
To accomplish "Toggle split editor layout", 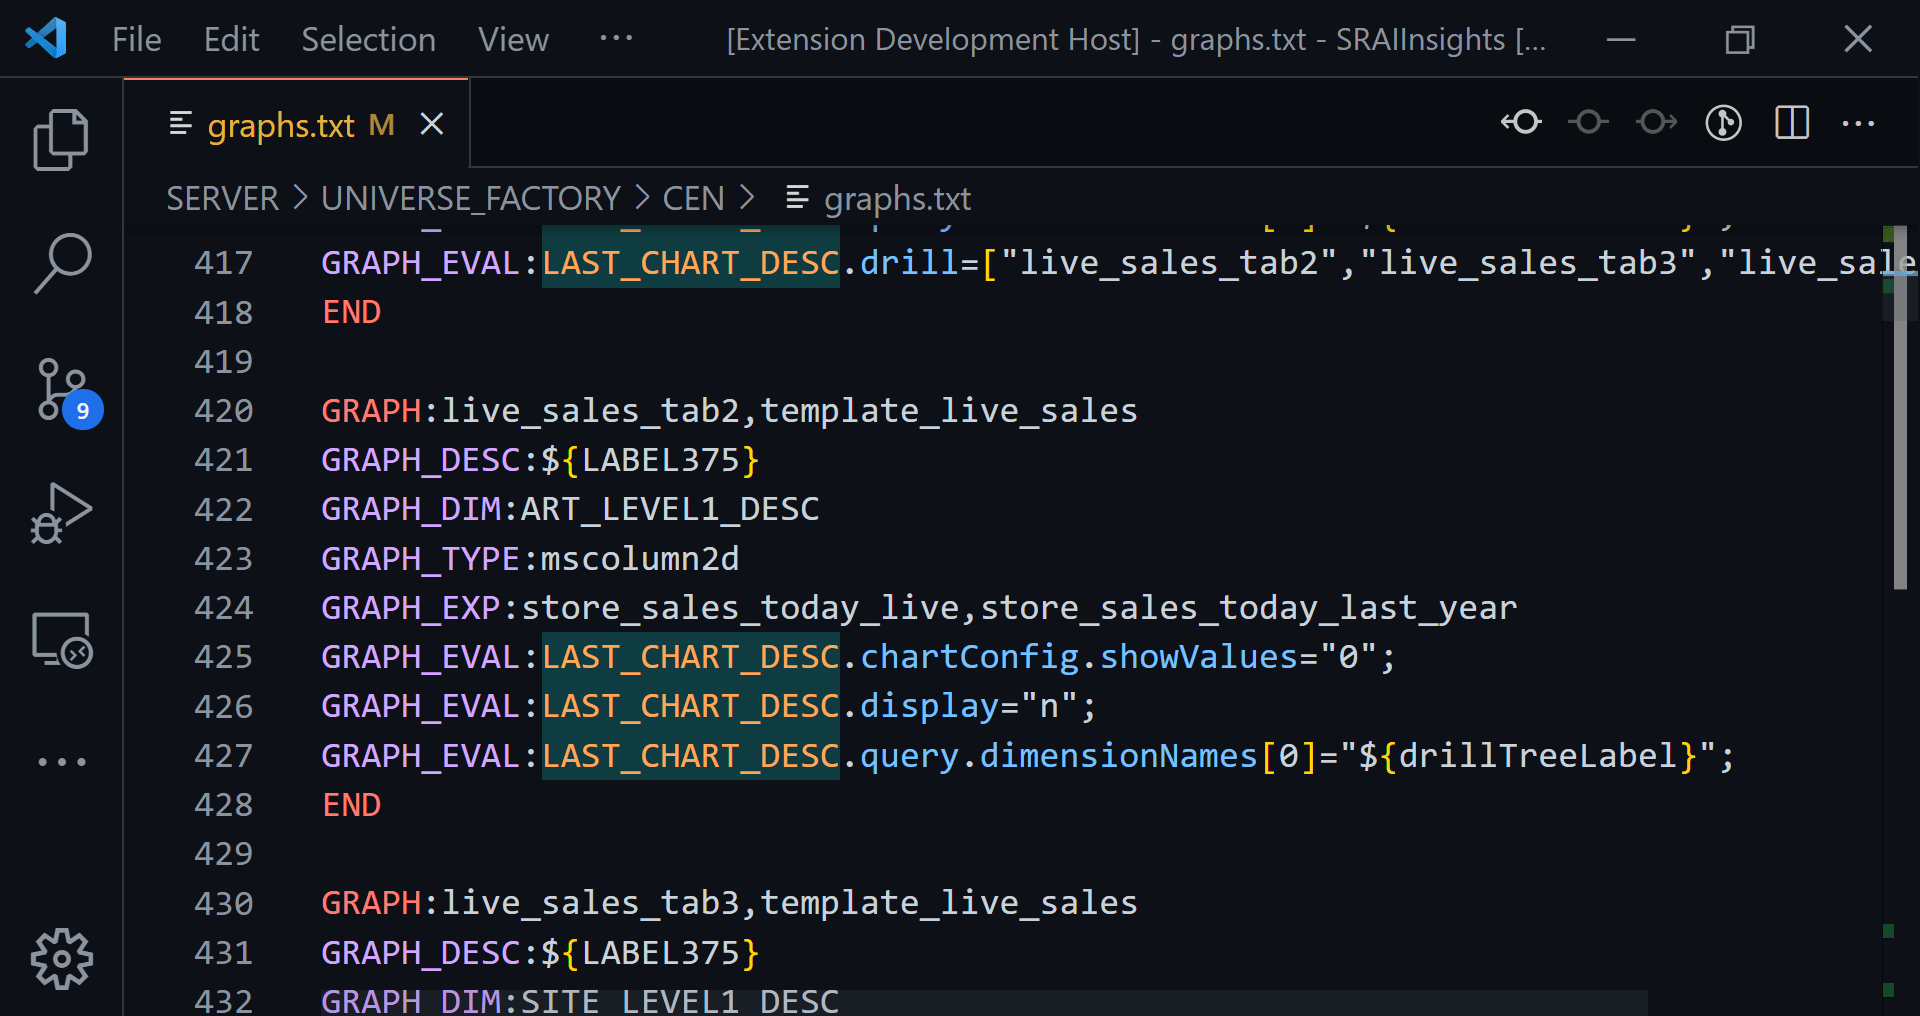I will [x=1792, y=123].
